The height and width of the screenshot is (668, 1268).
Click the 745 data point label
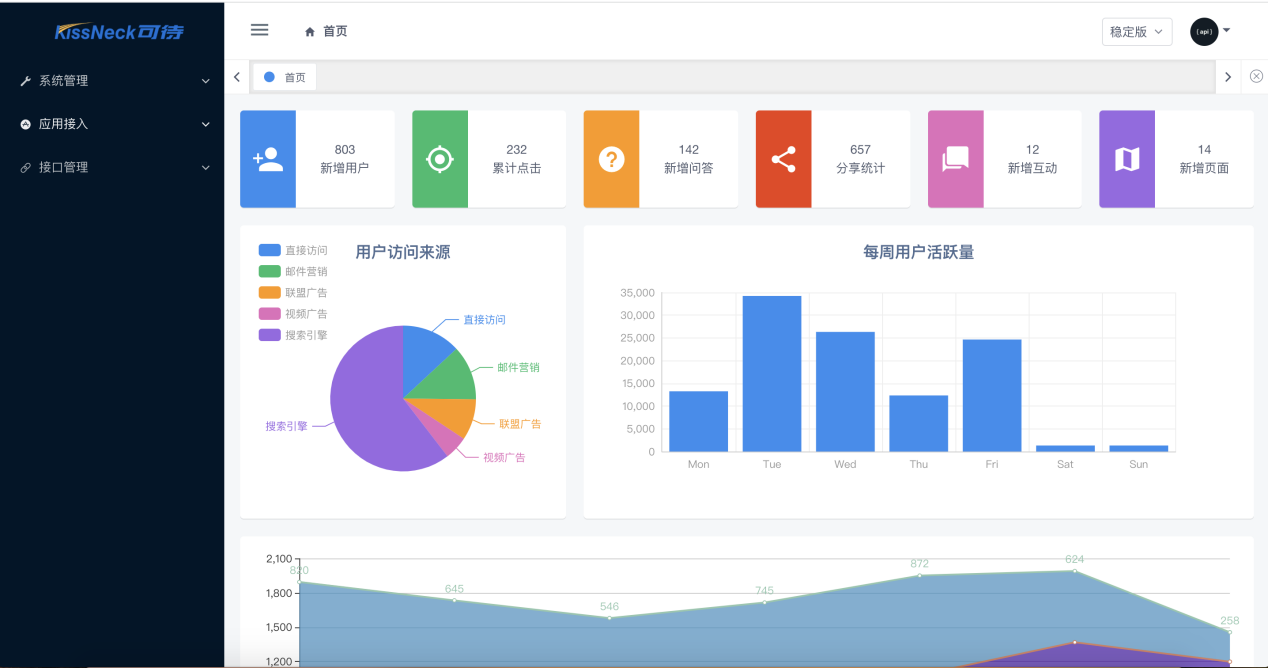click(764, 591)
